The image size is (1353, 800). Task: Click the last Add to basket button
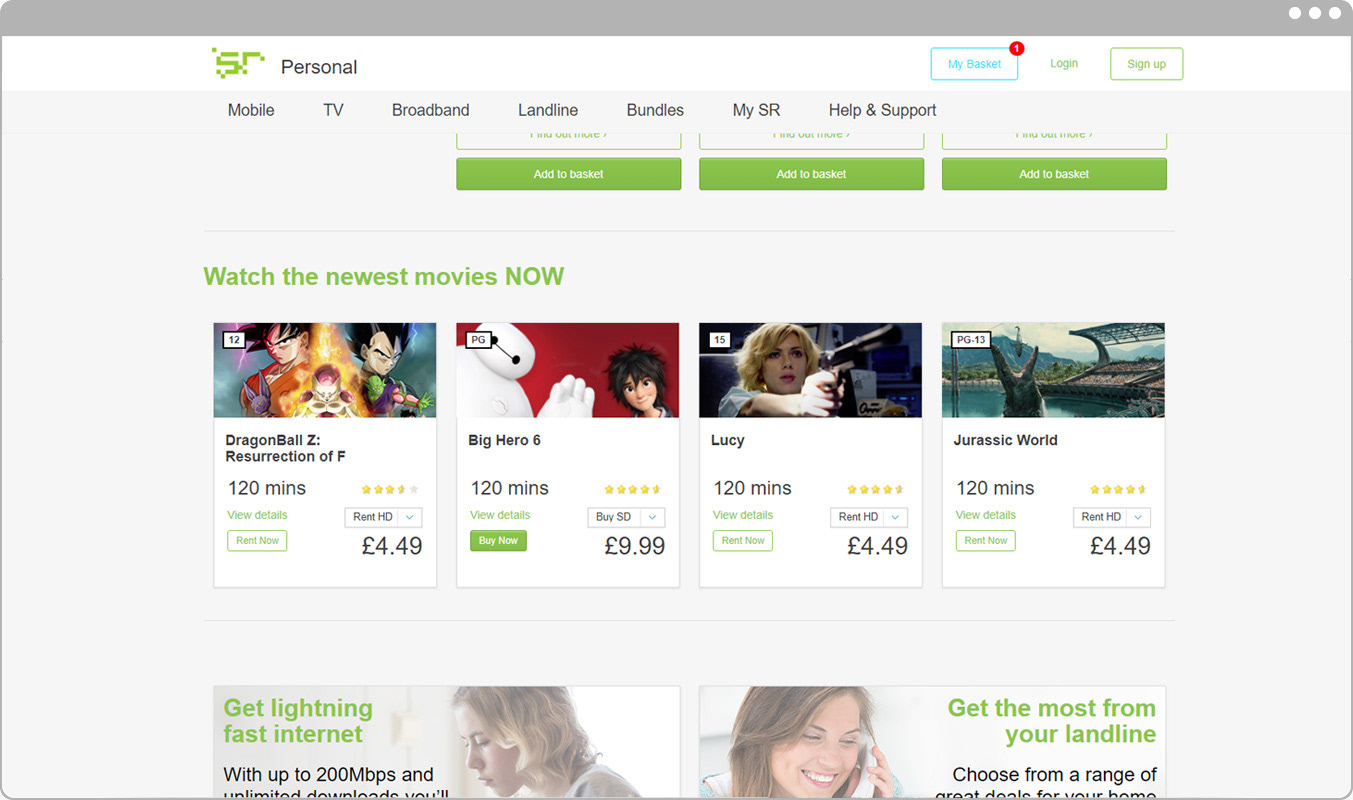pyautogui.click(x=1054, y=174)
